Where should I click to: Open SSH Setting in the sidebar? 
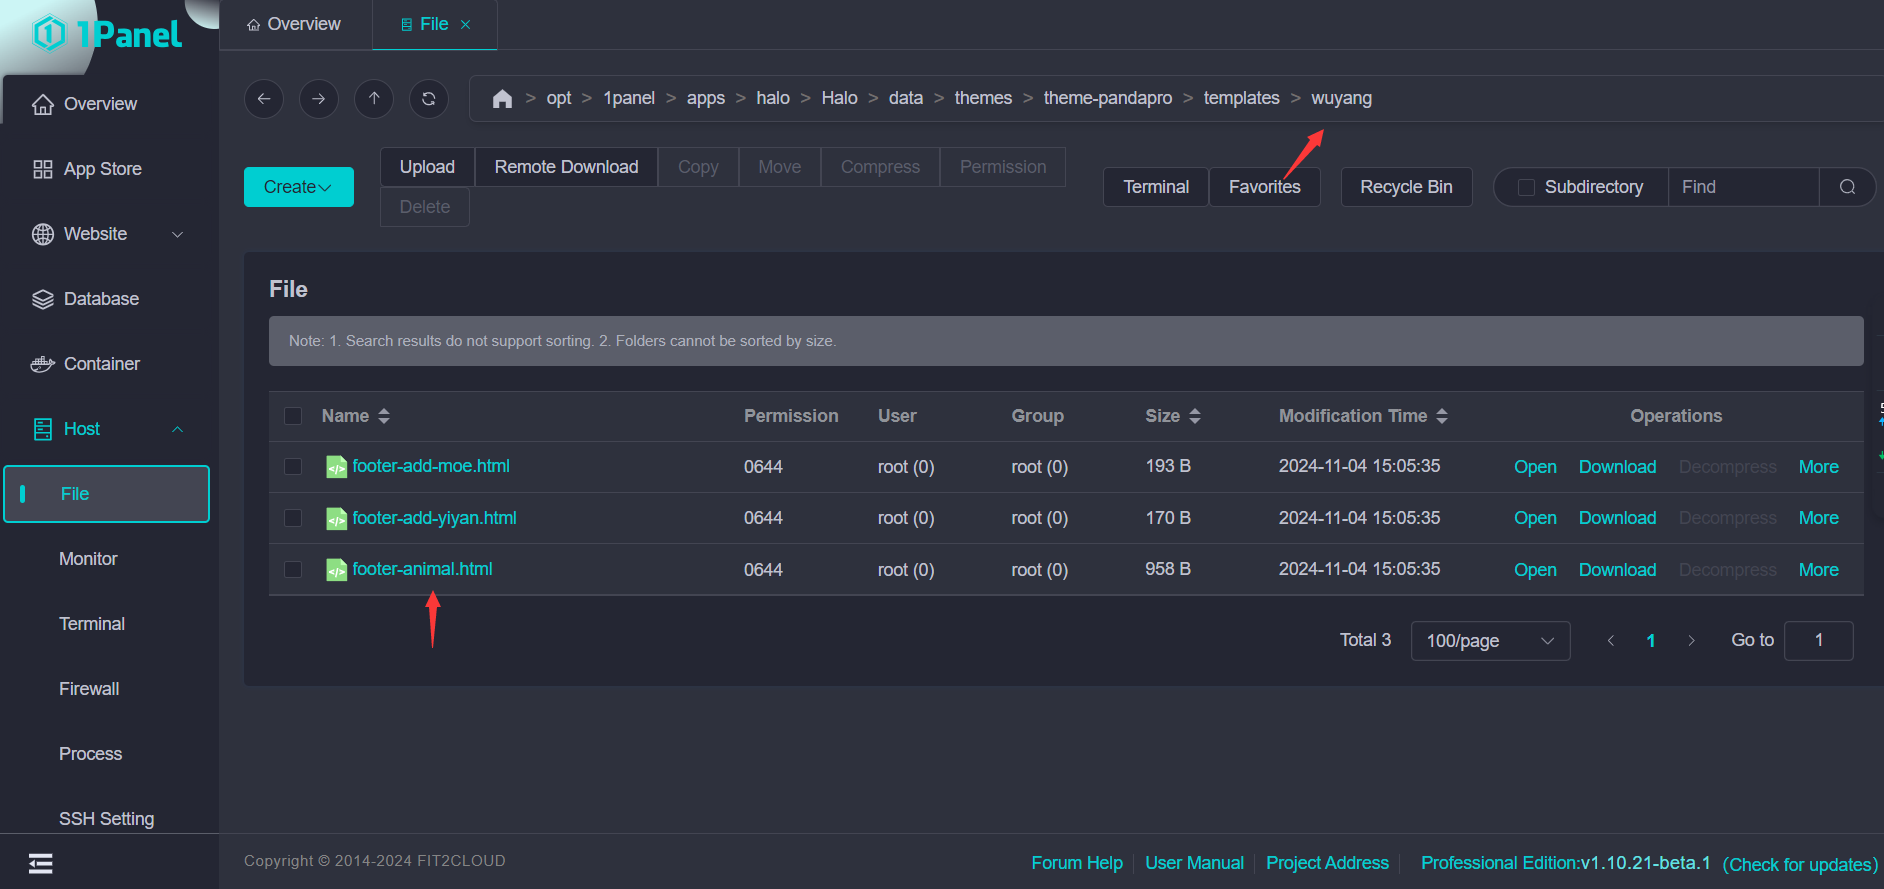[106, 819]
